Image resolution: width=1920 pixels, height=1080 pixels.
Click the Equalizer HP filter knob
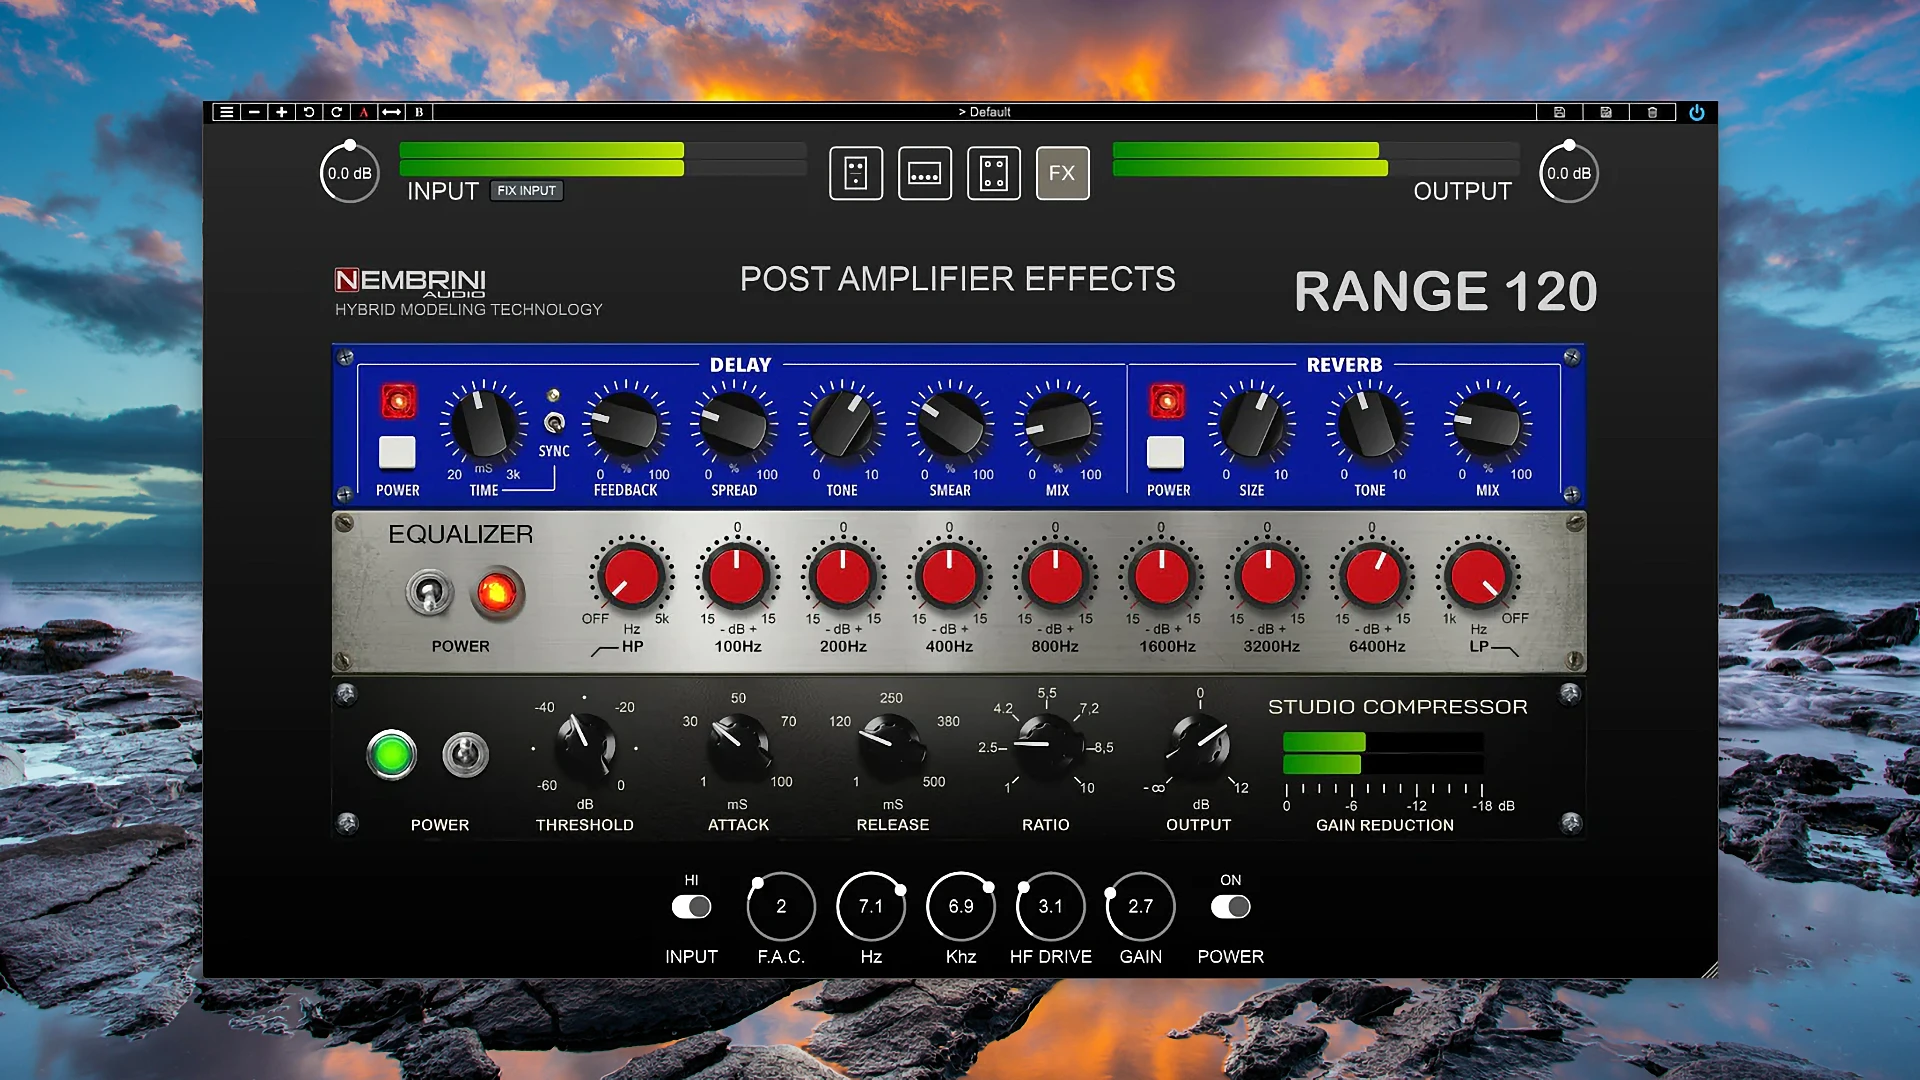tap(631, 576)
